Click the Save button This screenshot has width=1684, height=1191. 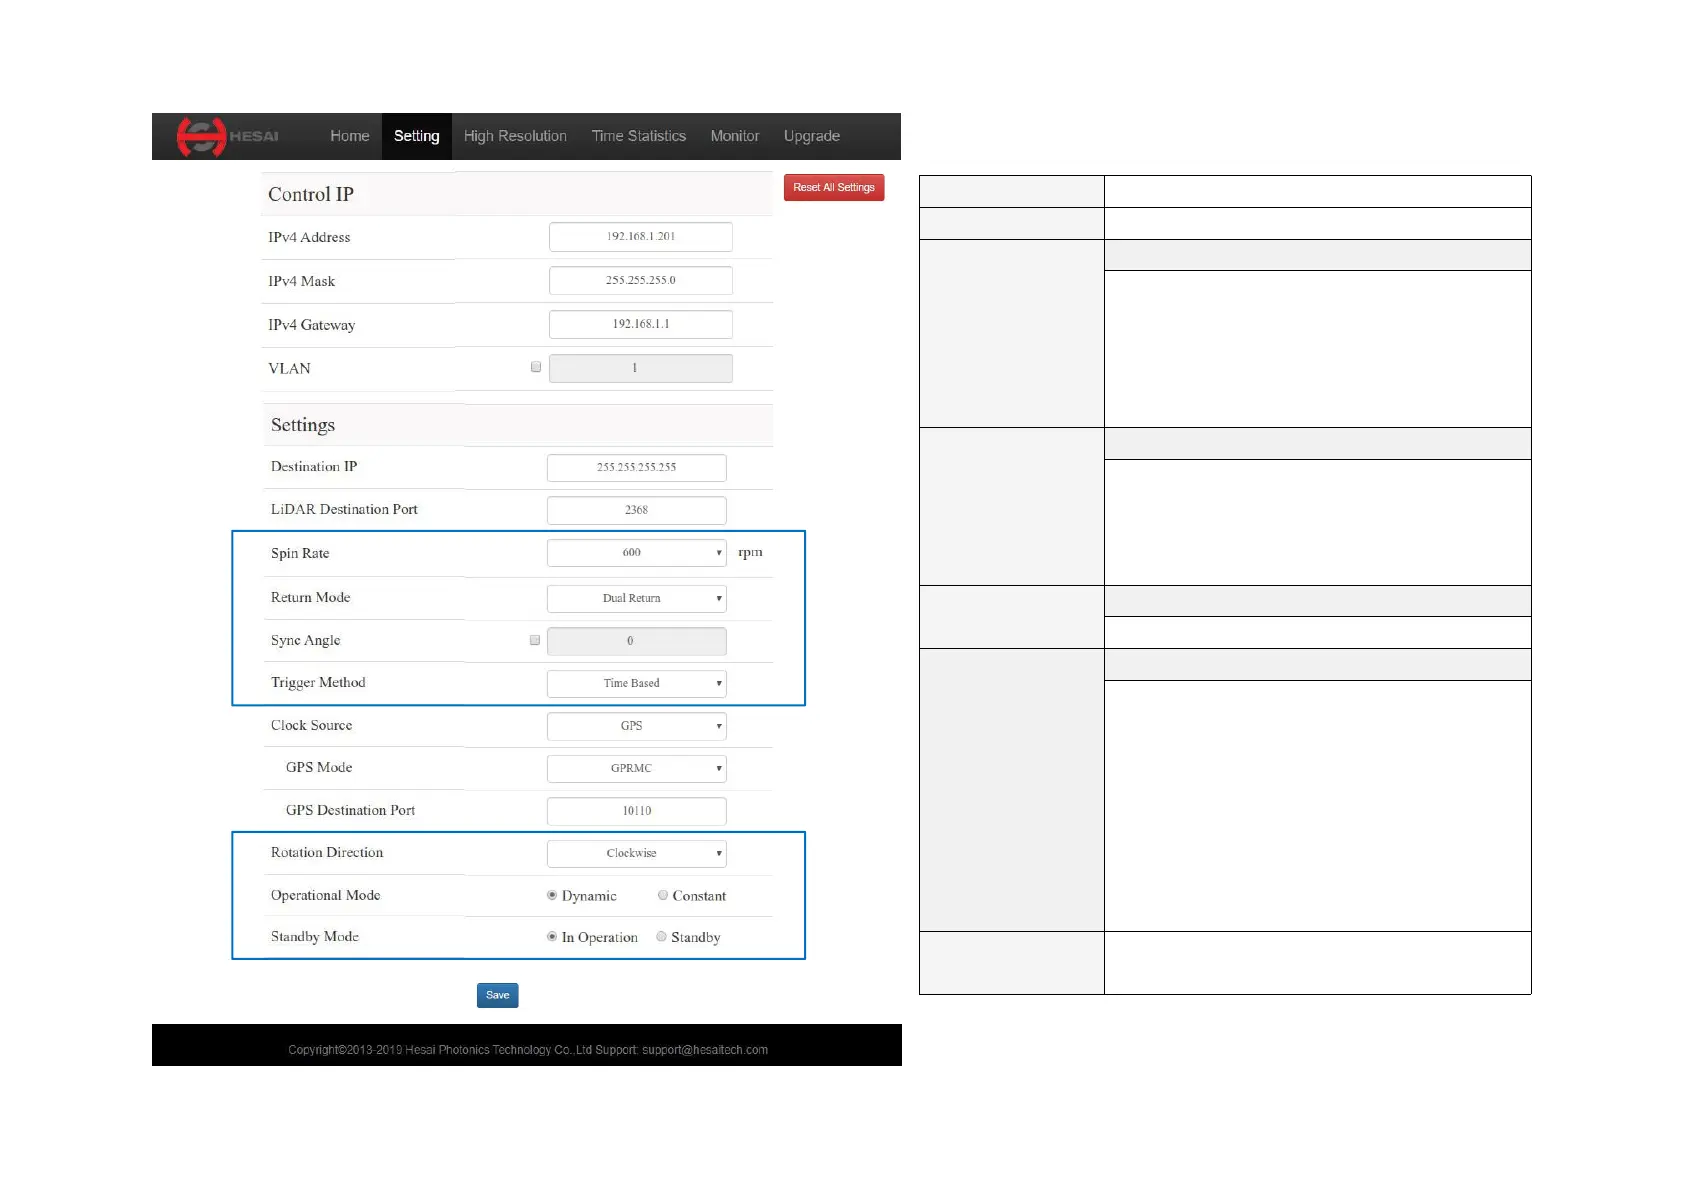(x=498, y=995)
